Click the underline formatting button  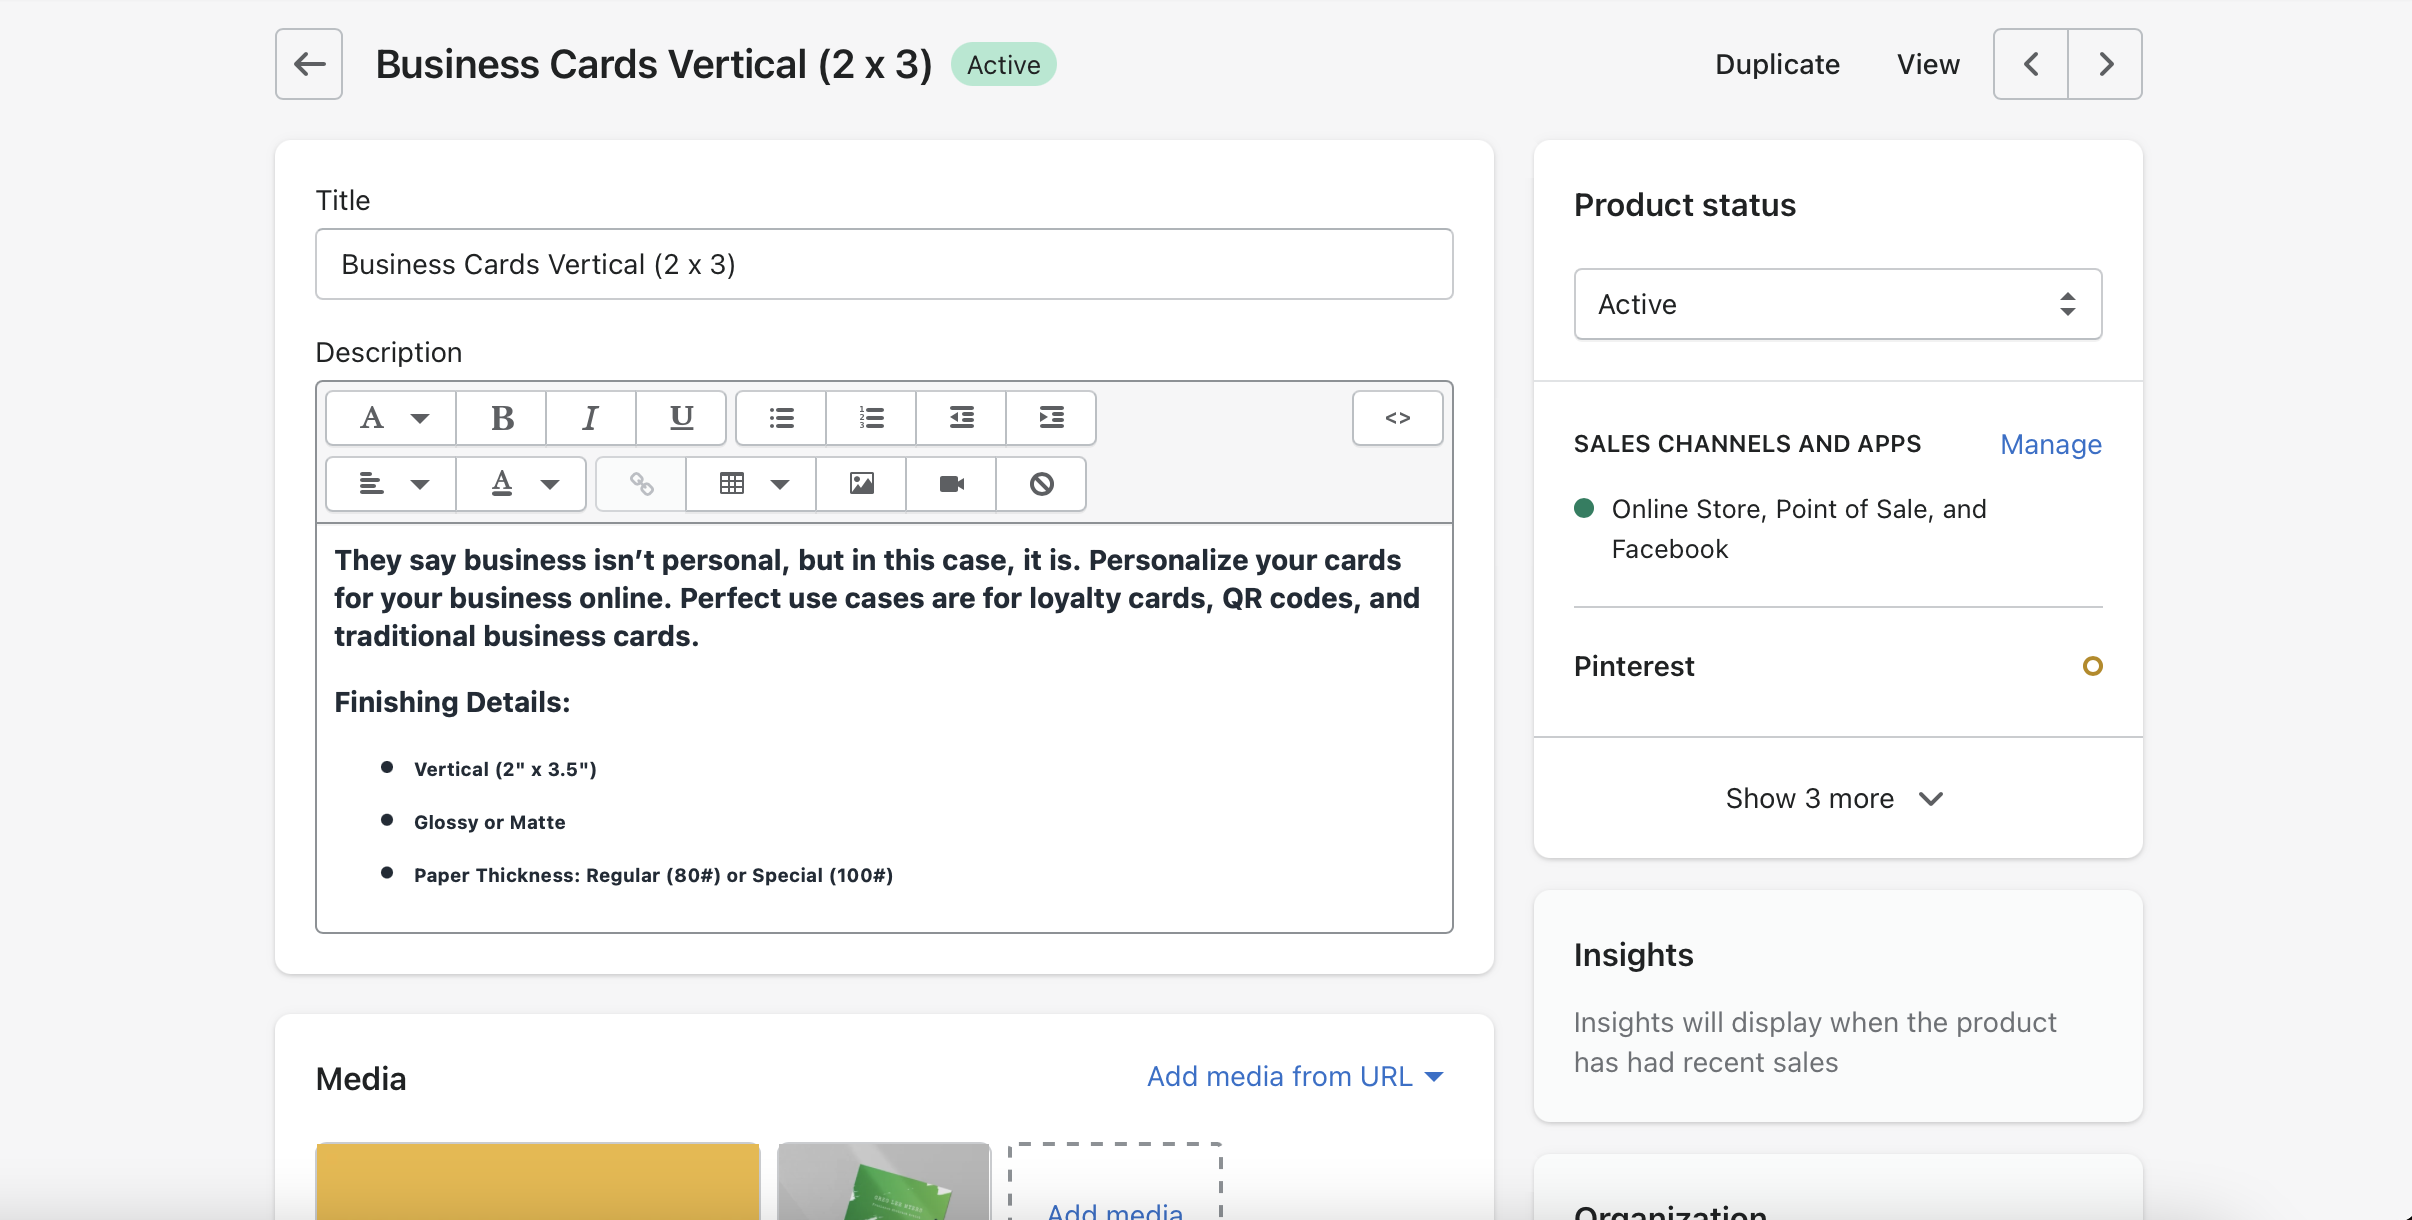(681, 418)
